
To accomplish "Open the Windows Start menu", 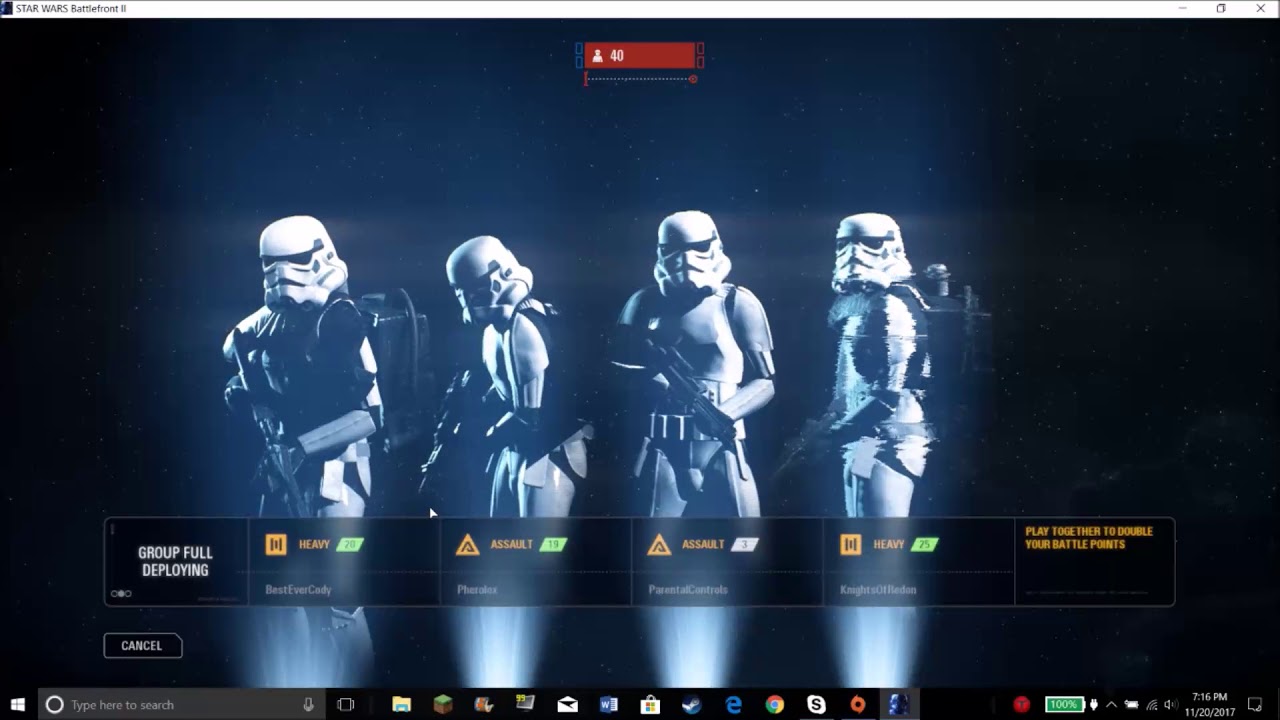I will pos(18,705).
